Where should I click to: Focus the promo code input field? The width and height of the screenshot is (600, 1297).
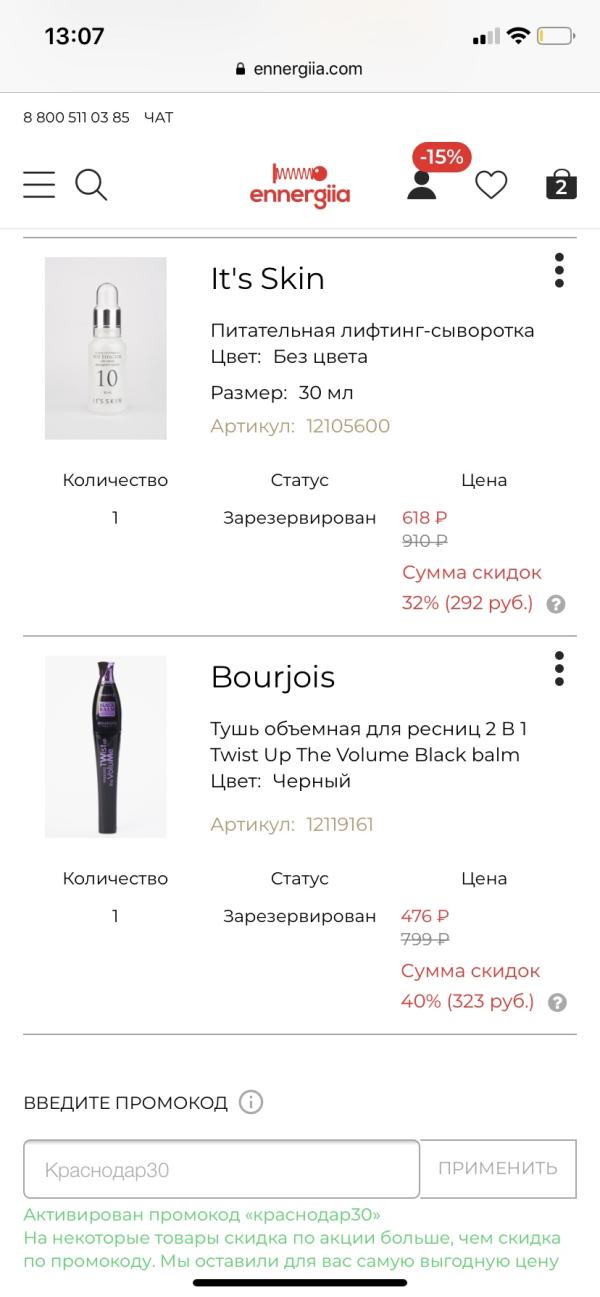(x=221, y=1168)
